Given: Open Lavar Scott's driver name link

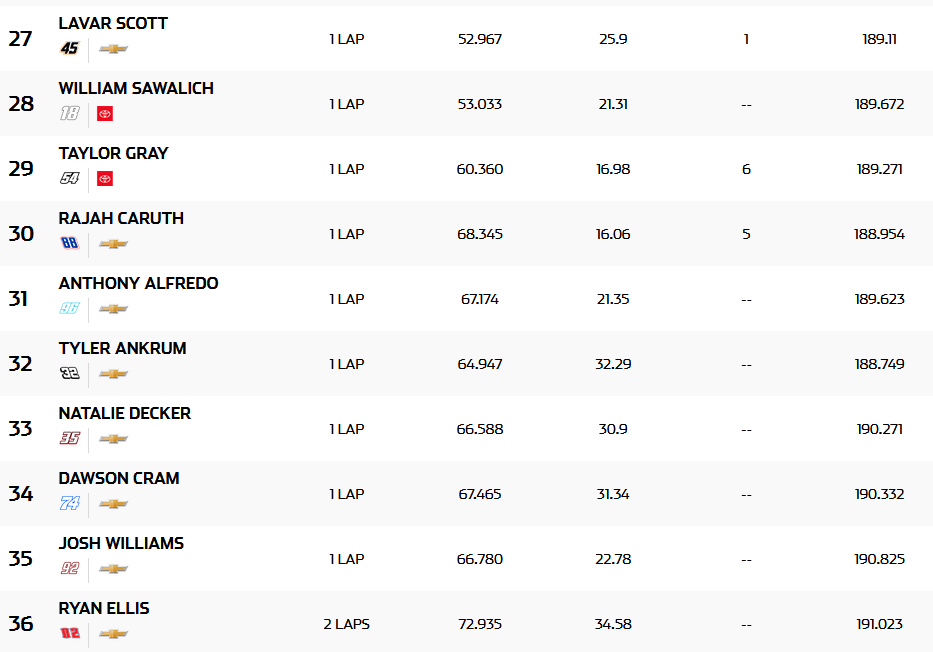Looking at the screenshot, I should [x=113, y=23].
